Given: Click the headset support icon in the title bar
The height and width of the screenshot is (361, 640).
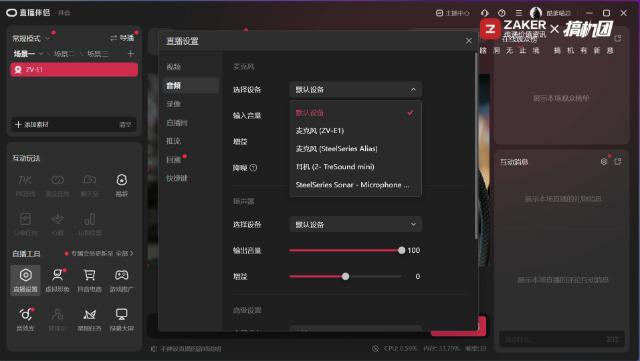Looking at the screenshot, I should (484, 13).
